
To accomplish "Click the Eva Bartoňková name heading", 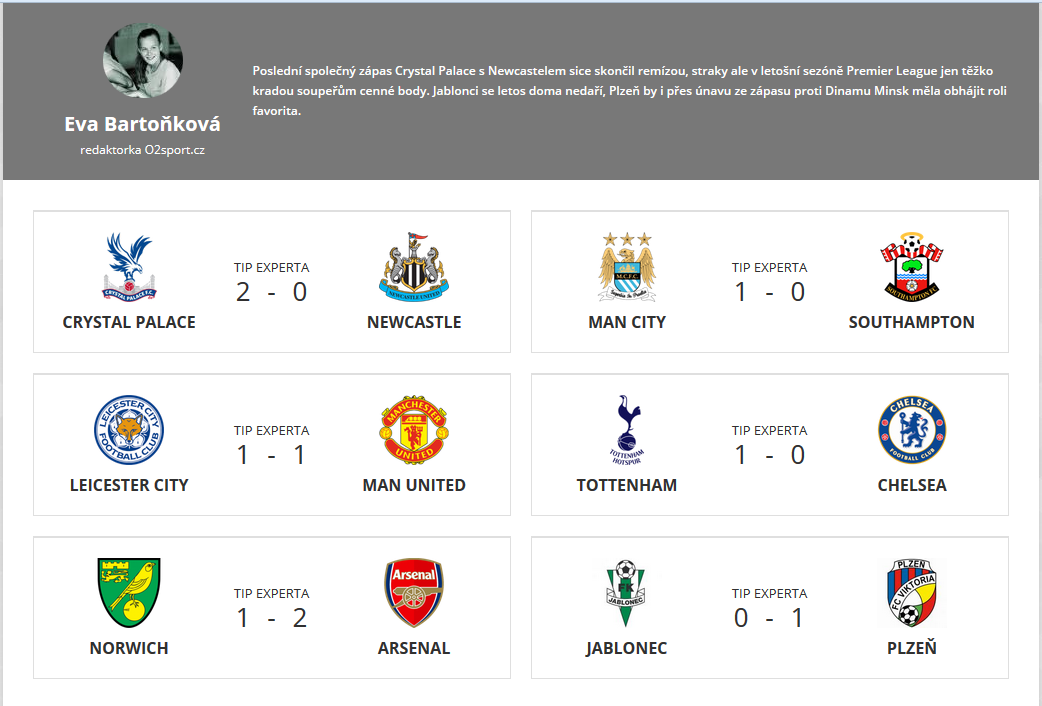I will click(142, 124).
